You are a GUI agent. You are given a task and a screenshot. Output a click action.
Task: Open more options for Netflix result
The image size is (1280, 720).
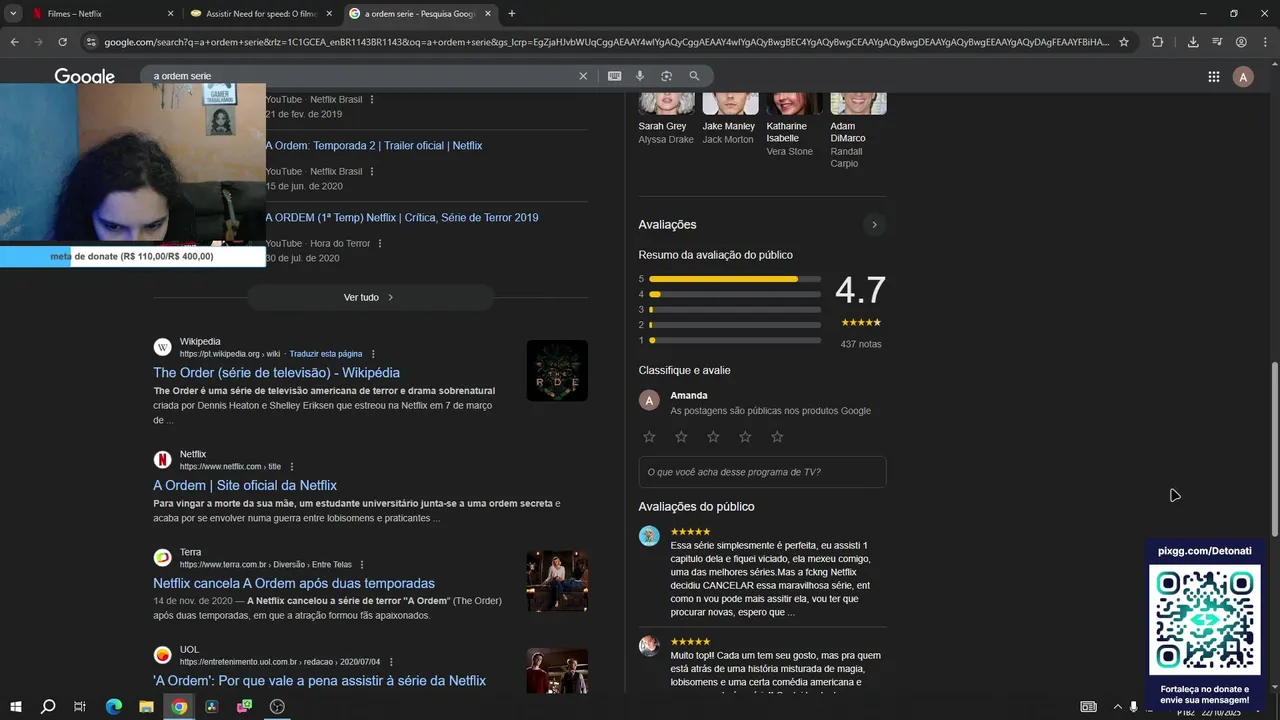coord(292,467)
